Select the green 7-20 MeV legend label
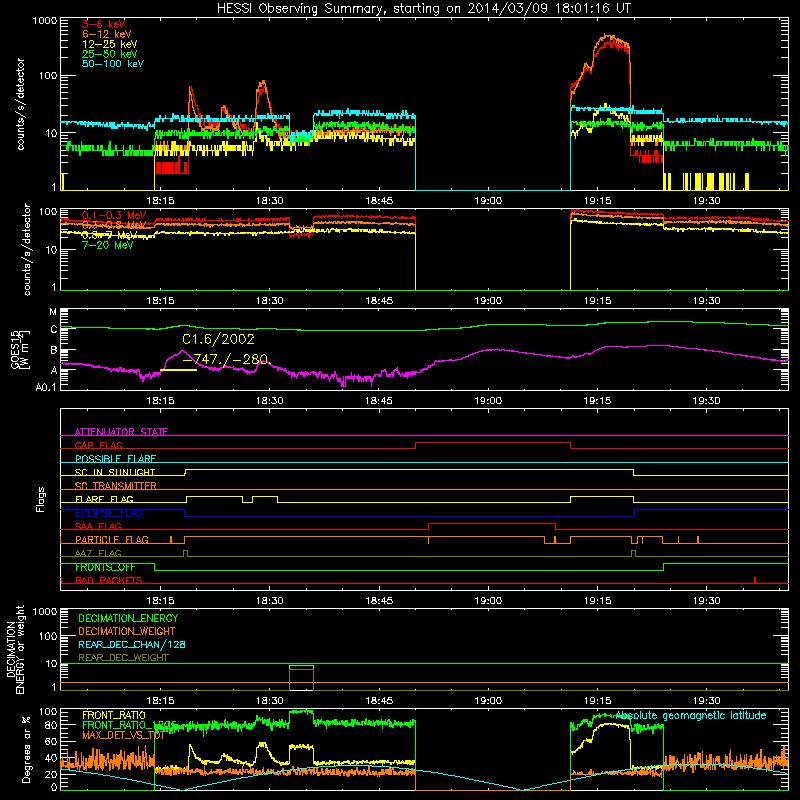The height and width of the screenshot is (800, 800). (x=107, y=245)
